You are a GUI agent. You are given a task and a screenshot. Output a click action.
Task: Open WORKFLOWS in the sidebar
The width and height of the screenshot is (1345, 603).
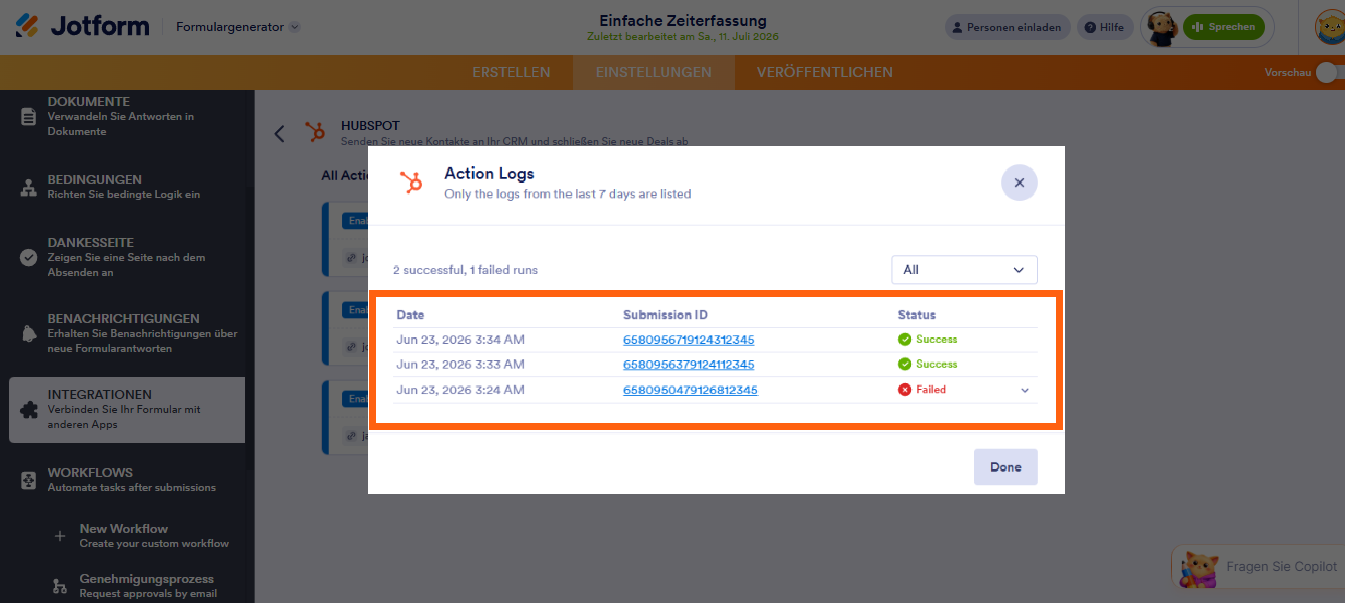pyautogui.click(x=127, y=480)
